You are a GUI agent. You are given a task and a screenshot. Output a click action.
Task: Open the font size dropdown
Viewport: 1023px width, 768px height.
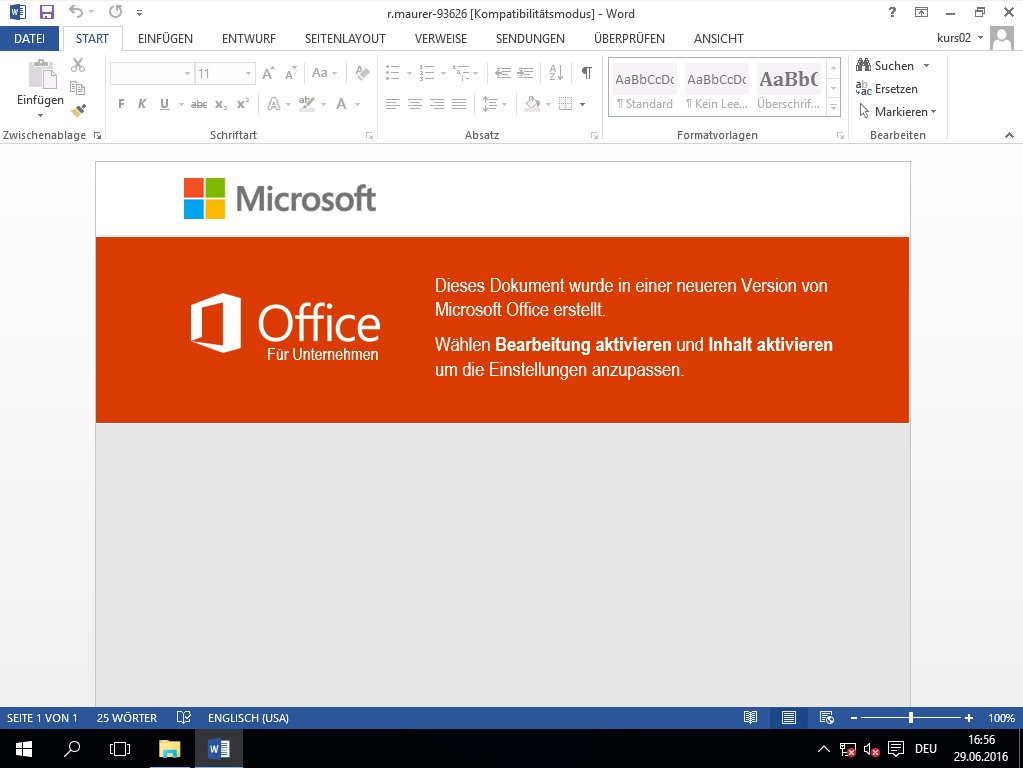point(249,74)
